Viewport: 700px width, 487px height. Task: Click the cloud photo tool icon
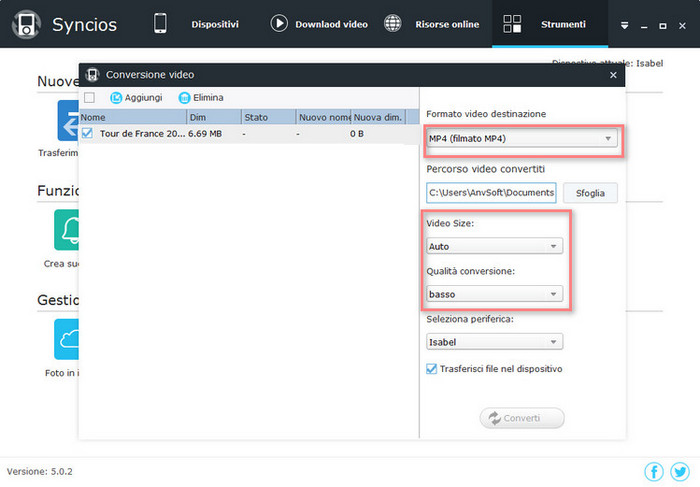tap(66, 339)
